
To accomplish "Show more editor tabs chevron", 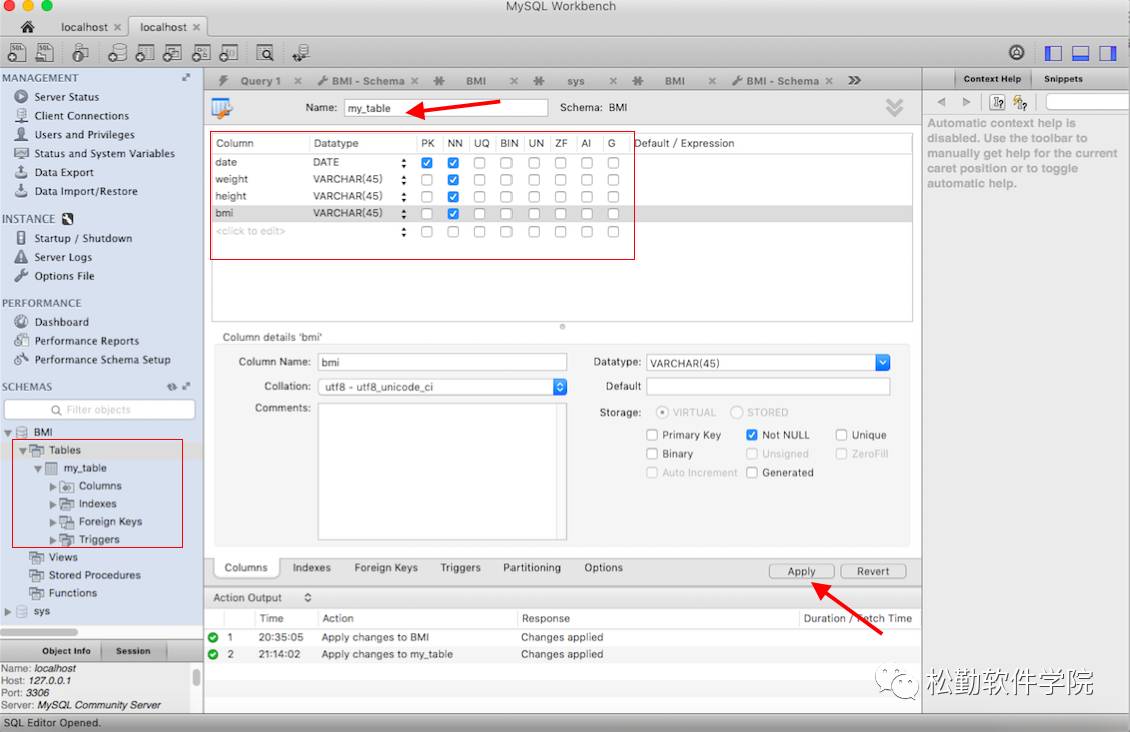I will [854, 80].
